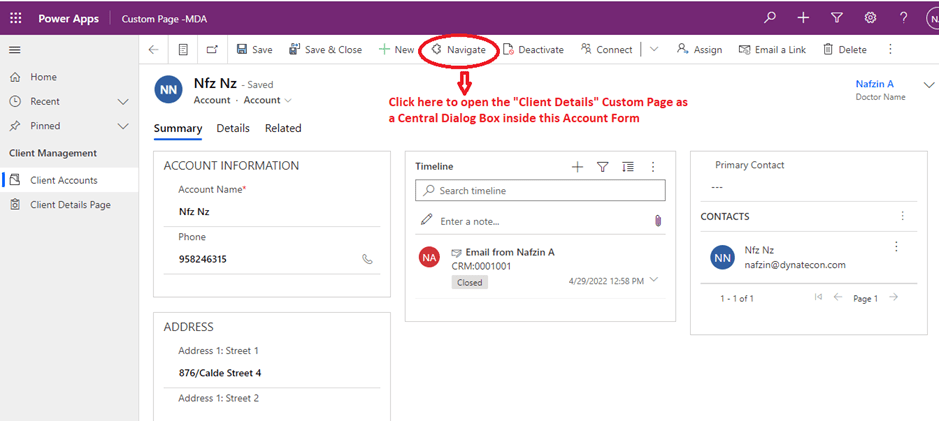
Task: Open the settings gear icon
Action: 870,18
